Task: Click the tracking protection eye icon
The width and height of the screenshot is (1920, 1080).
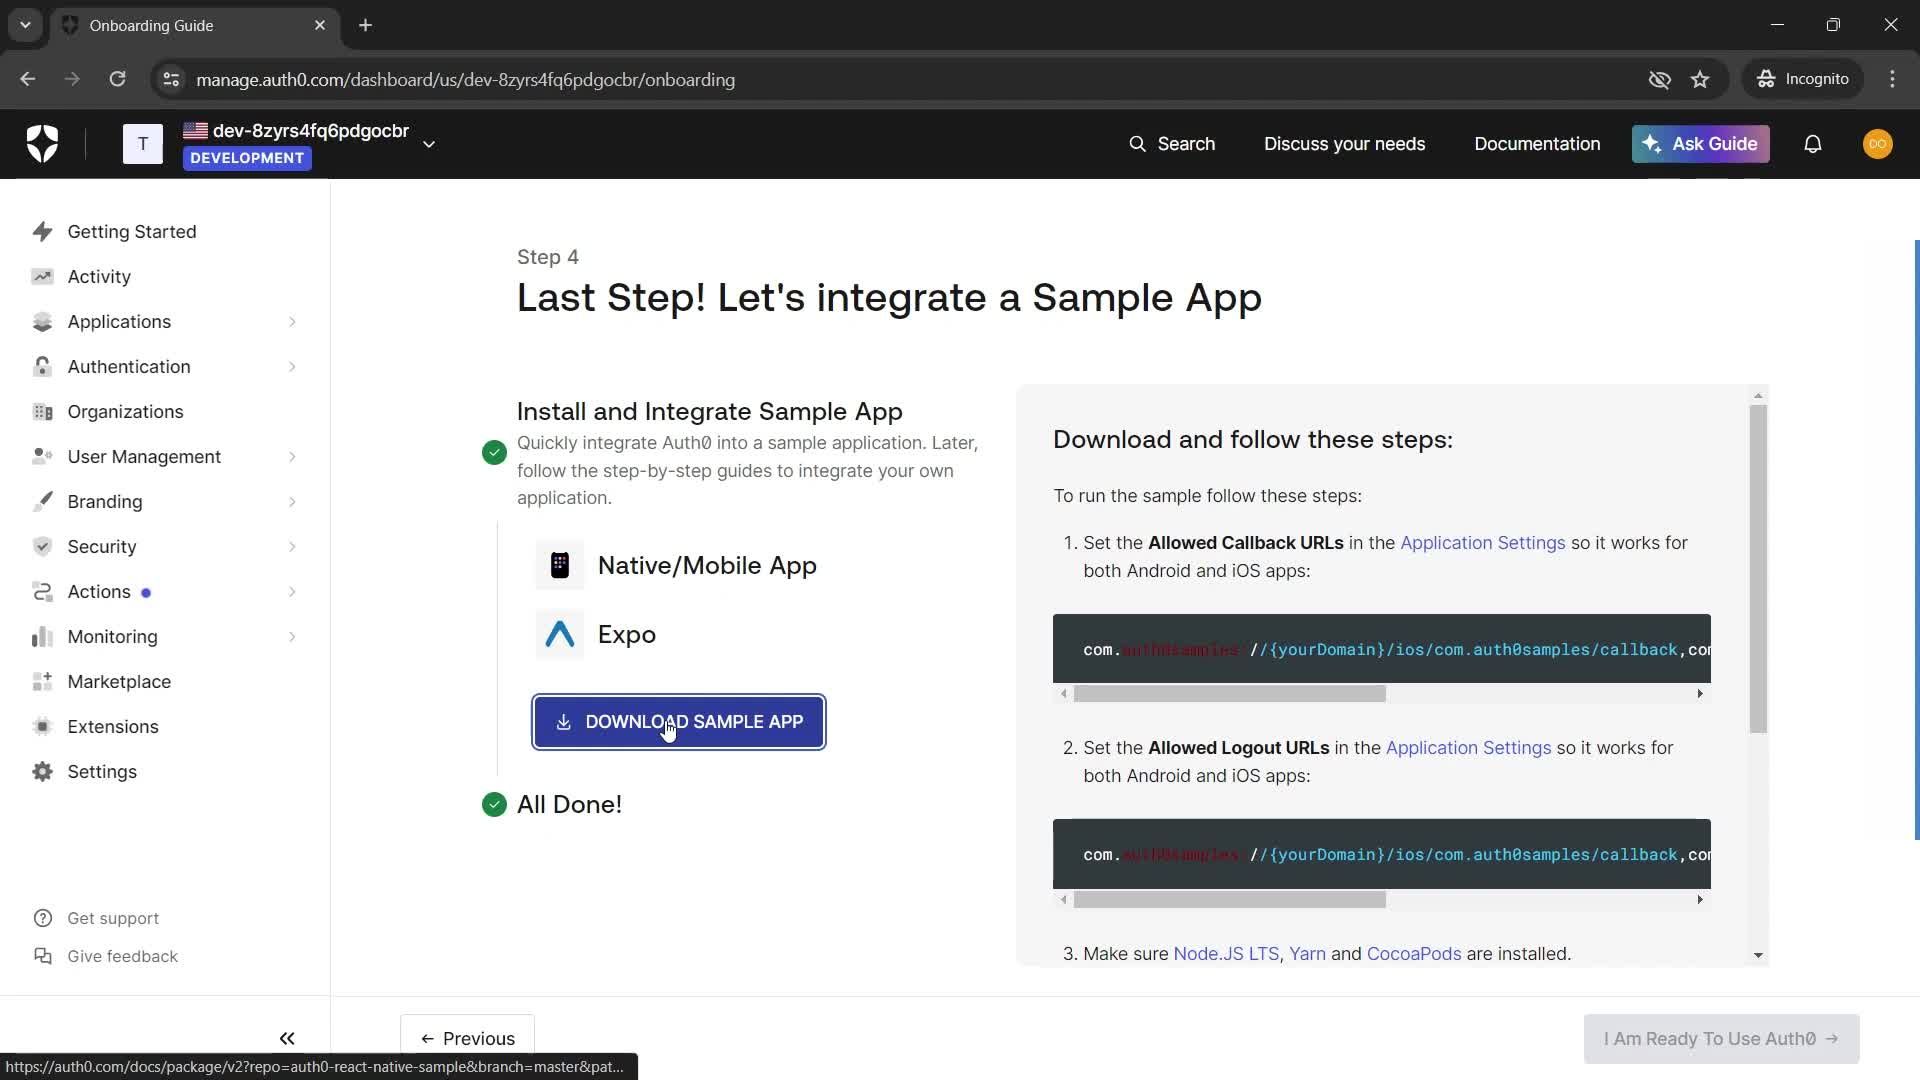Action: 1659,79
